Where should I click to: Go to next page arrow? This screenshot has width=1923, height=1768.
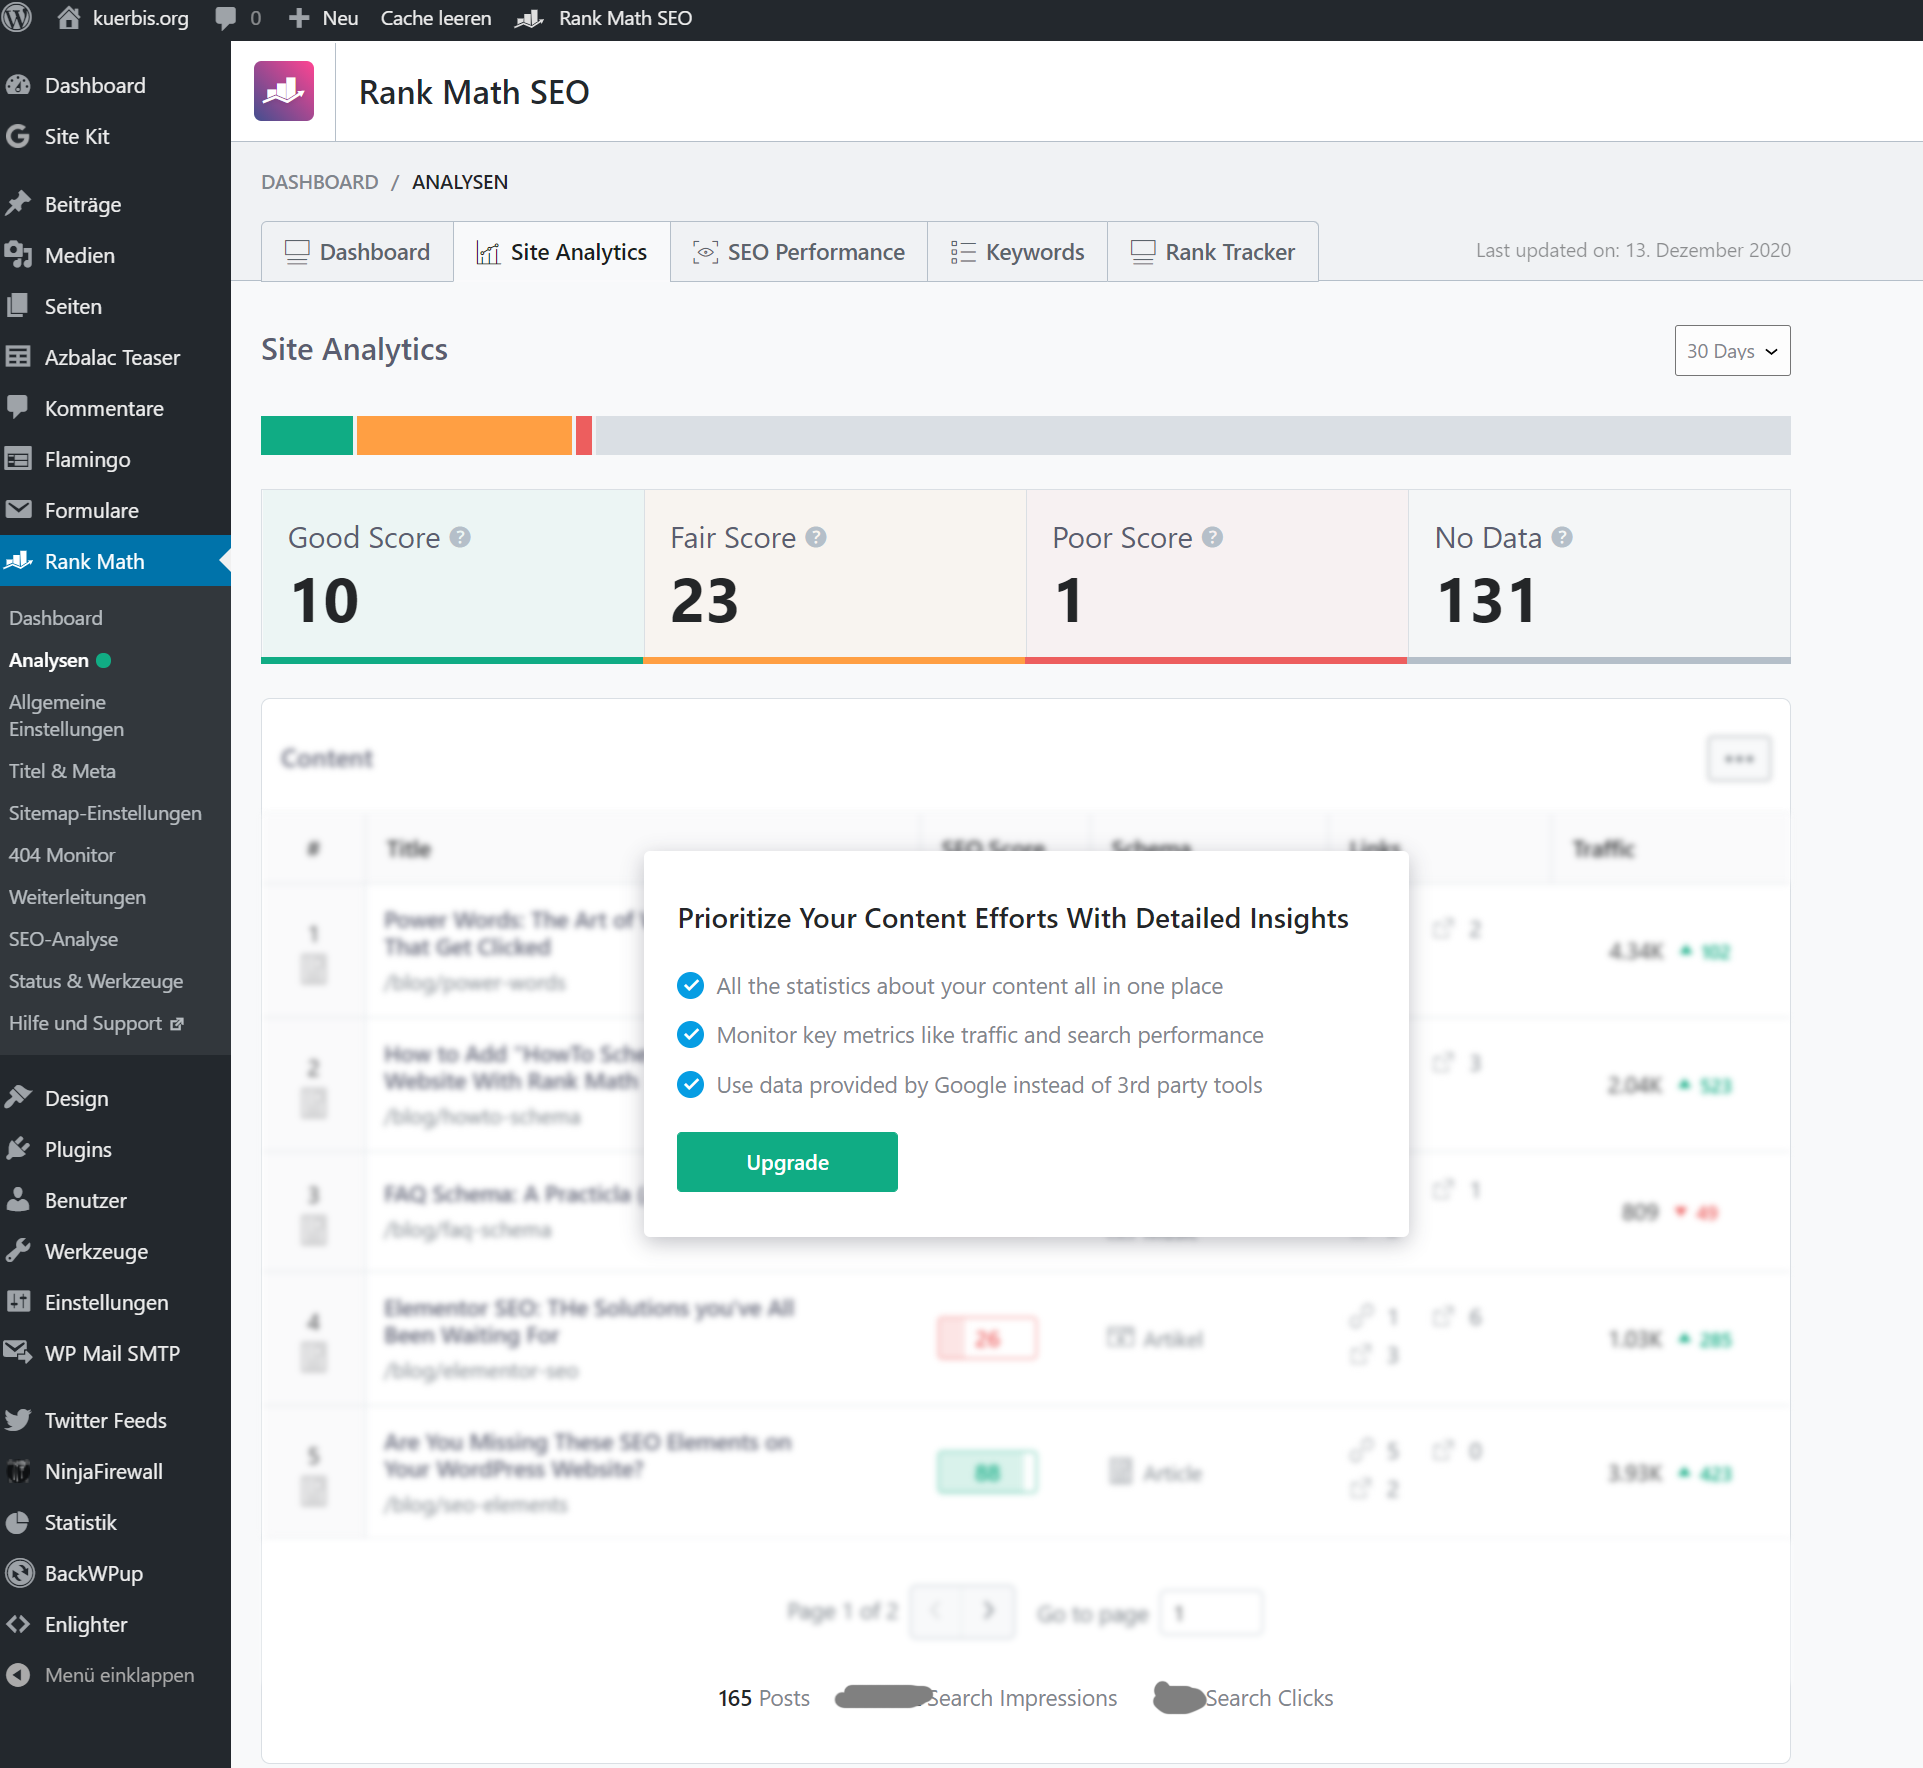point(988,1611)
